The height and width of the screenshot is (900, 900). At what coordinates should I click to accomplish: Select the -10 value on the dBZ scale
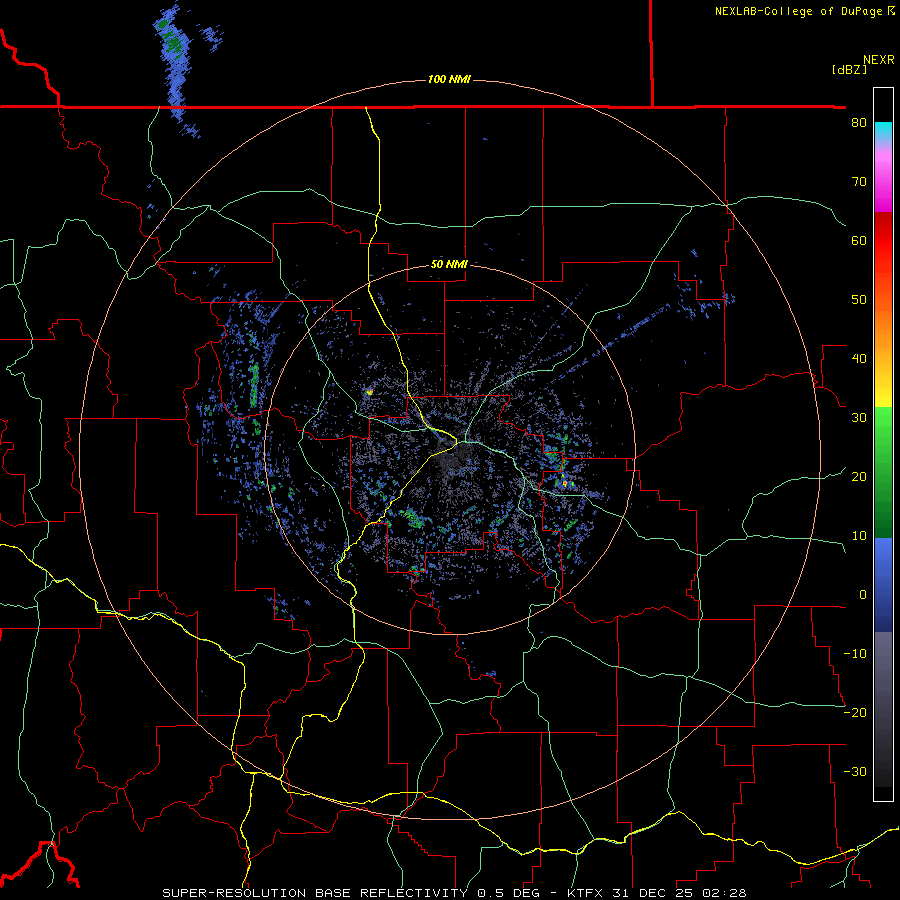pos(855,654)
